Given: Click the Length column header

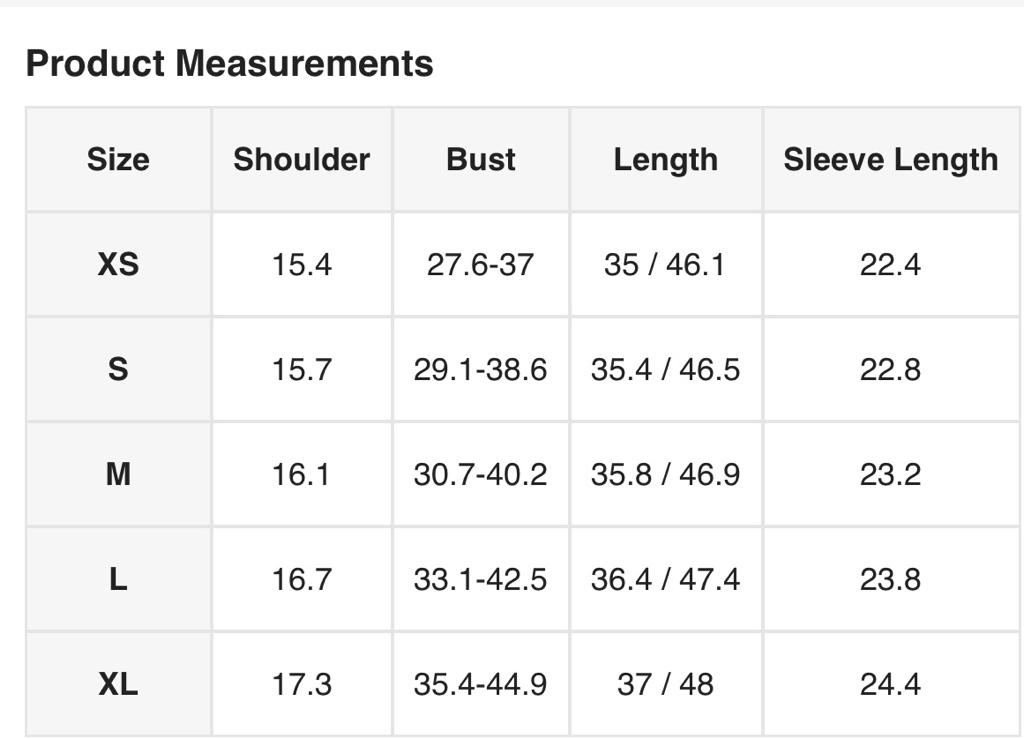Looking at the screenshot, I should (665, 160).
